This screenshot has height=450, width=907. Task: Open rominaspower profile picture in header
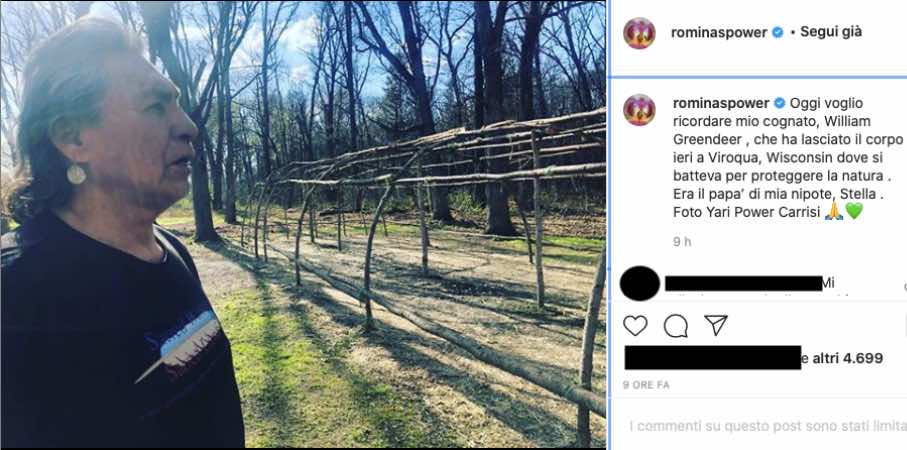point(639,33)
